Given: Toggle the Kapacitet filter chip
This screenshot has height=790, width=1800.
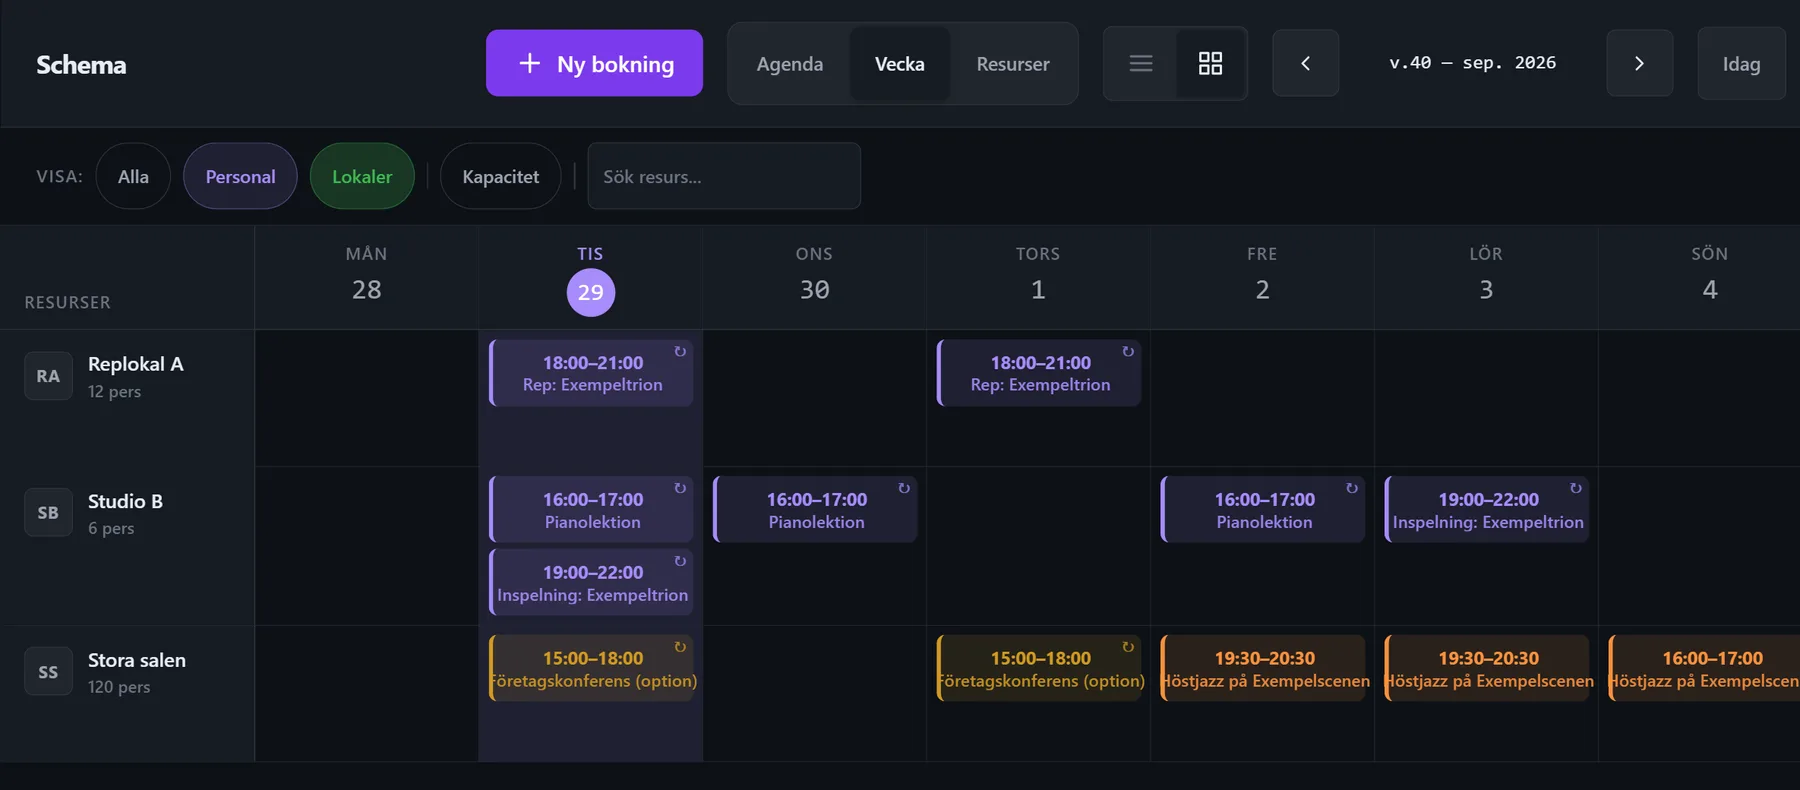Looking at the screenshot, I should [x=500, y=176].
